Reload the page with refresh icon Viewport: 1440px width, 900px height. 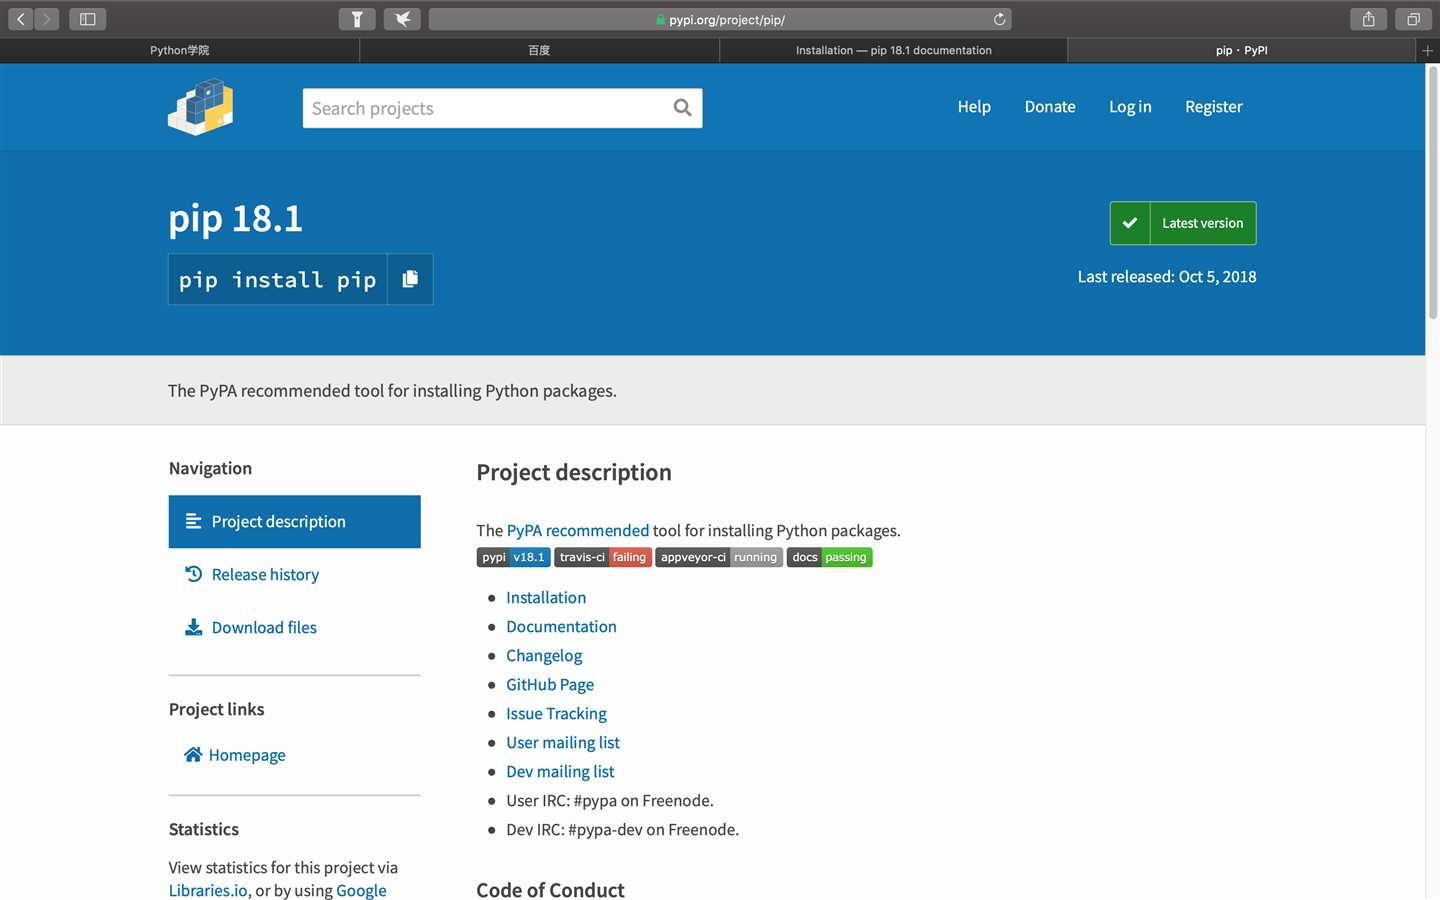pos(999,19)
